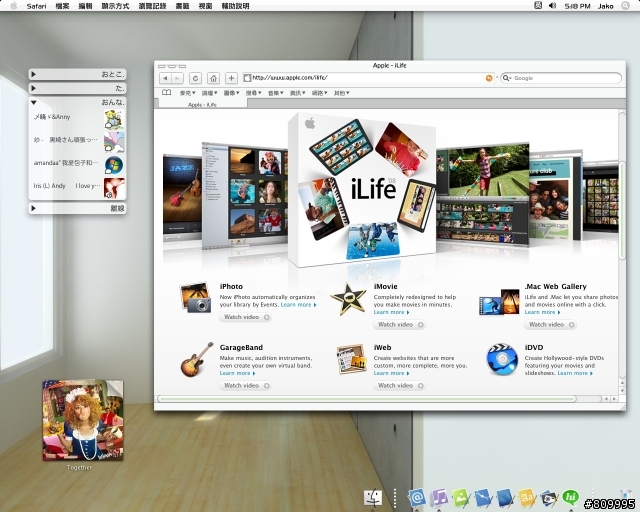Click the Jako user name in the menu bar
The image size is (640, 512).
click(x=606, y=6)
